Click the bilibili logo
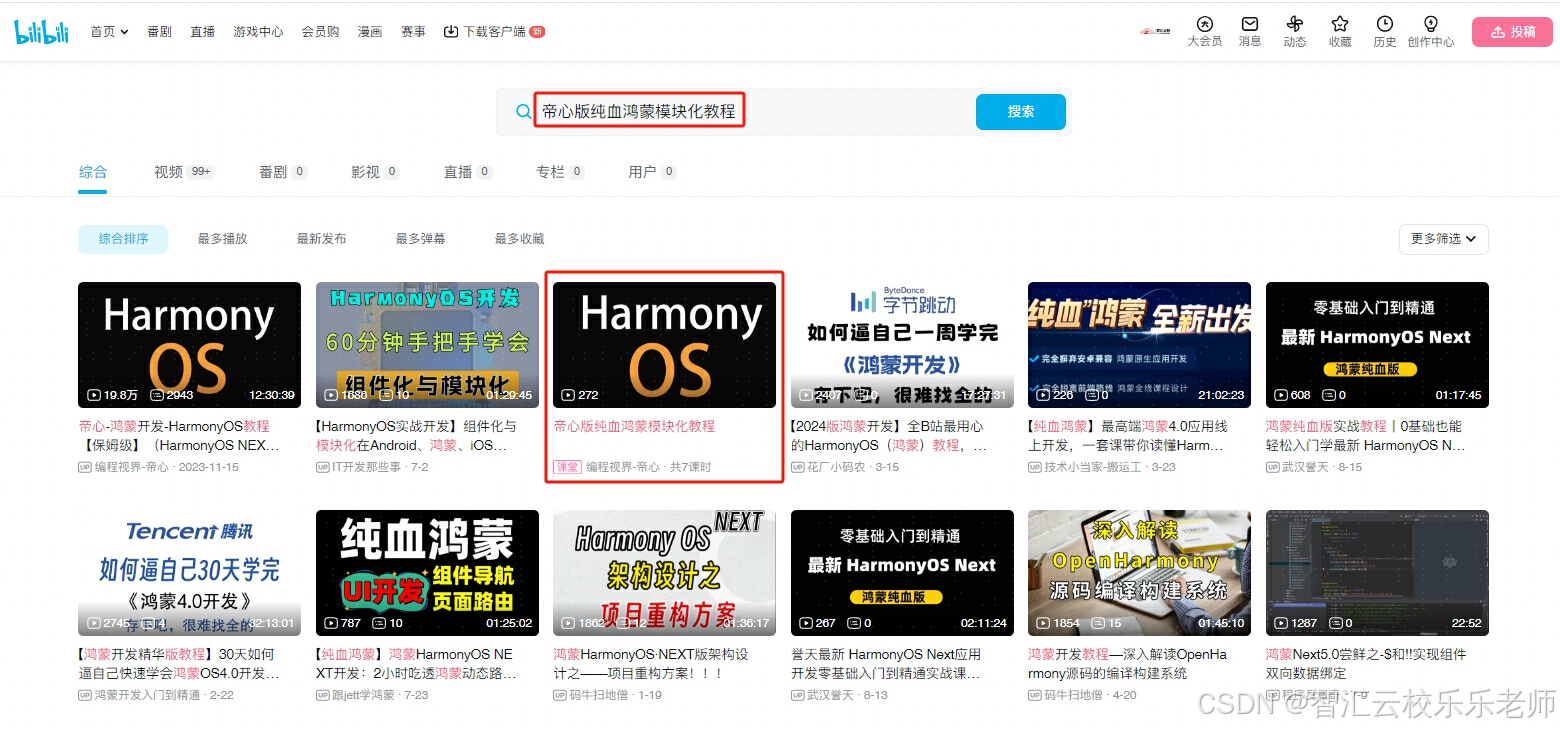The height and width of the screenshot is (731, 1560). pos(41,32)
